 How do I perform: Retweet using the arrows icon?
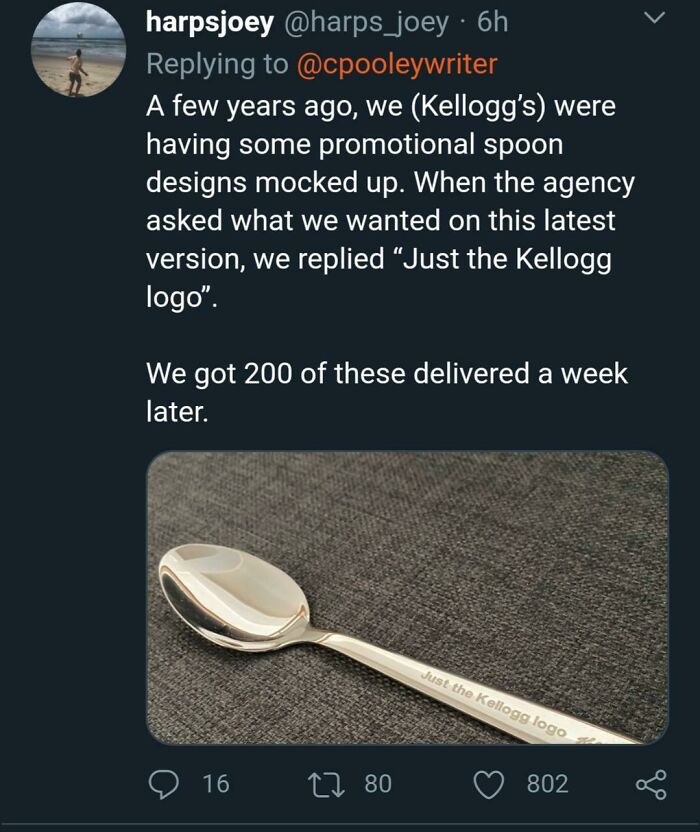coord(328,784)
